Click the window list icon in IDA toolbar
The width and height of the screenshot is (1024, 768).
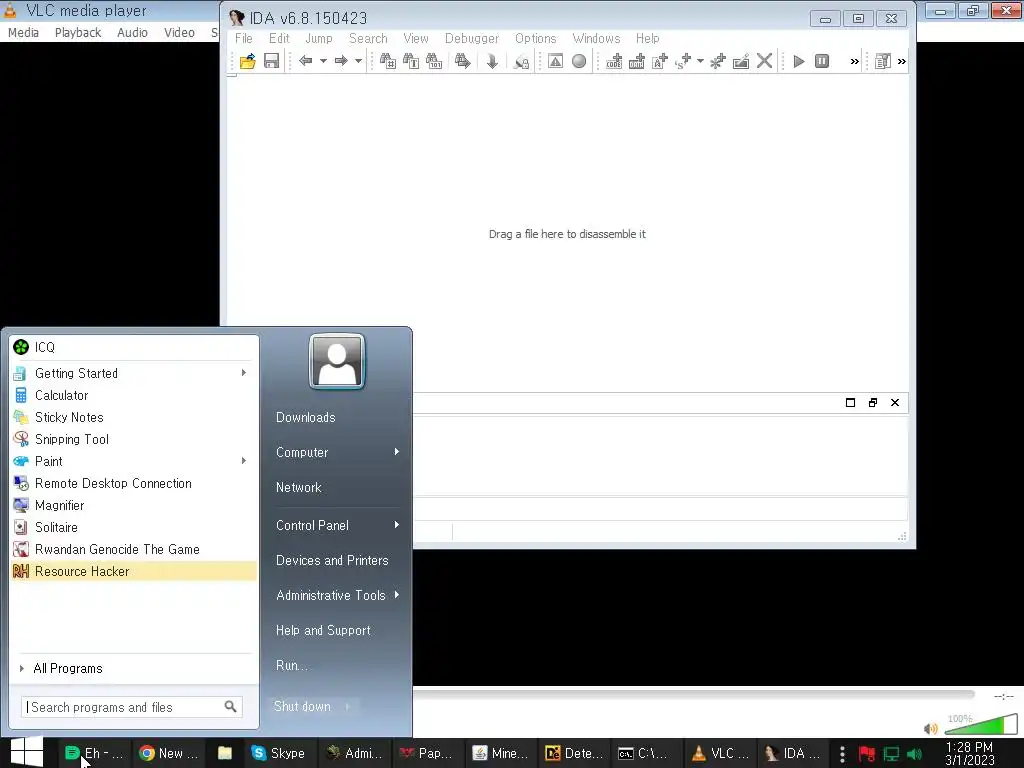(882, 61)
